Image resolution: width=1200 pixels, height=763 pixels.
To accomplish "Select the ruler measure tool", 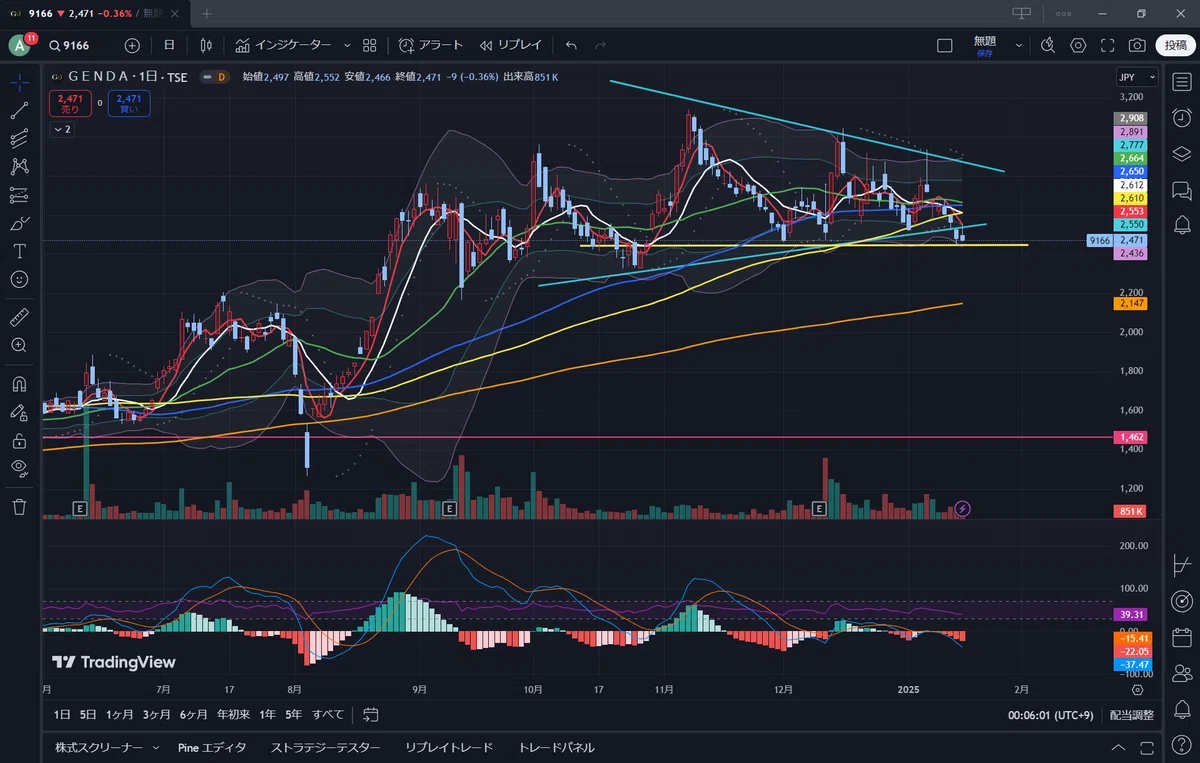I will tap(19, 317).
